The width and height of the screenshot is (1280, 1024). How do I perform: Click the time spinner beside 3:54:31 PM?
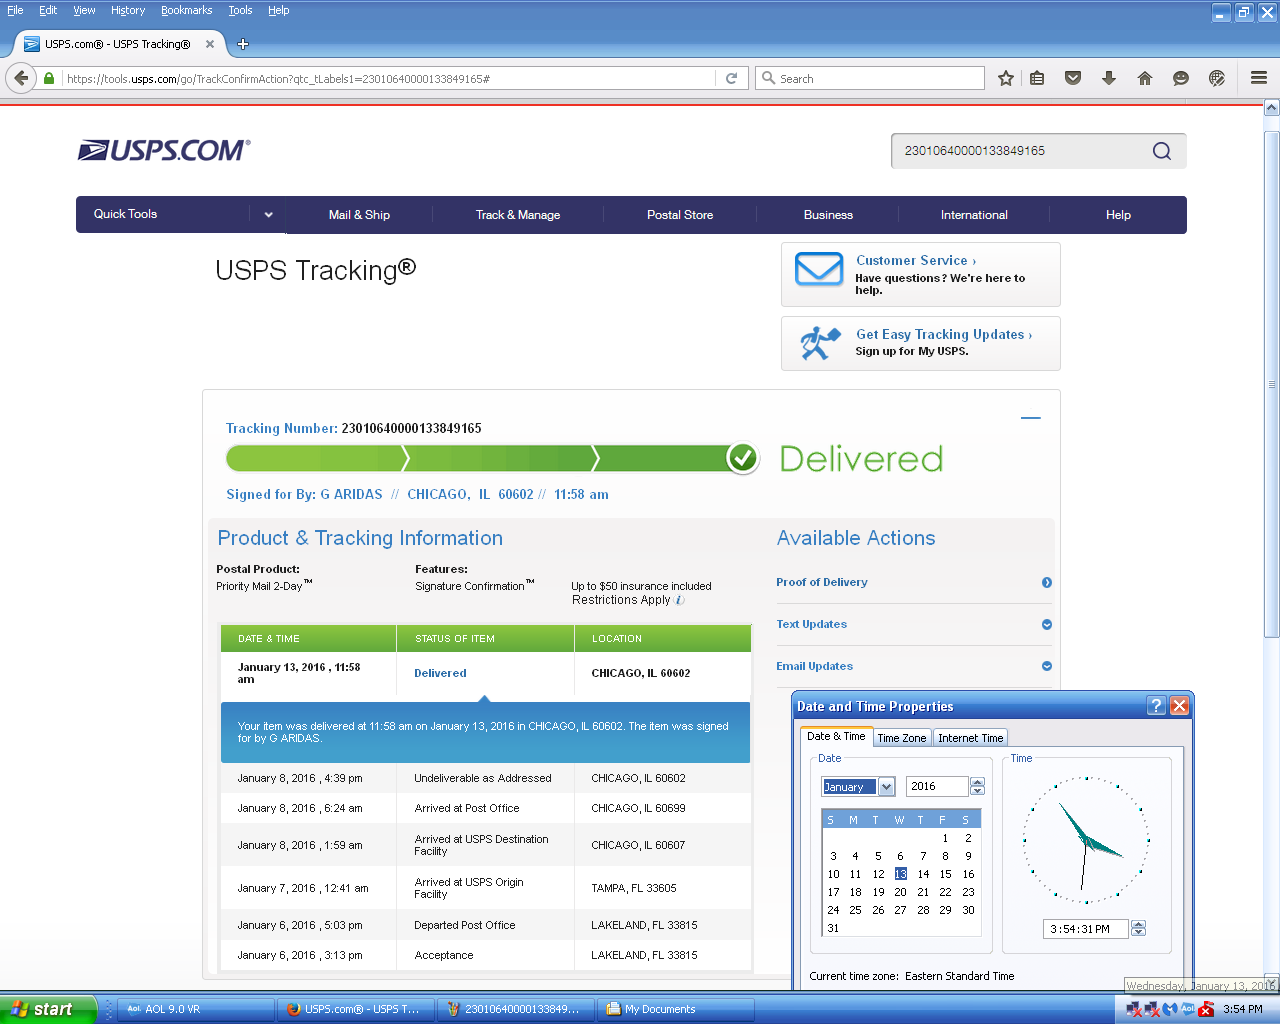pos(1138,929)
